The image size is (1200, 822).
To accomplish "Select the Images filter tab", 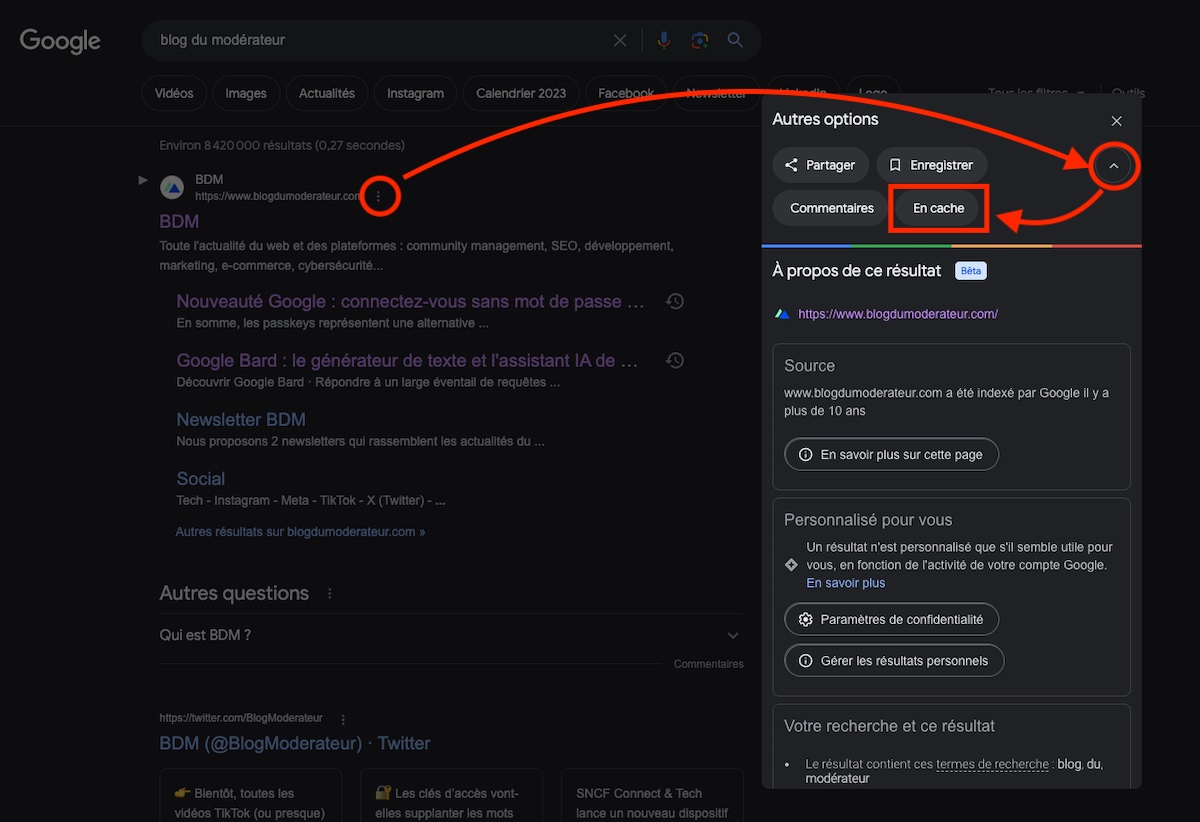I will click(246, 93).
